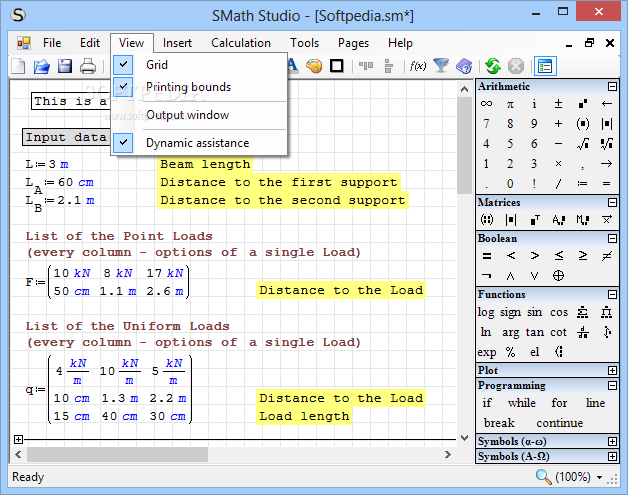Viewport: 628px width, 495px height.
Task: Click the vertical scrollbar down arrow
Action: [465, 438]
